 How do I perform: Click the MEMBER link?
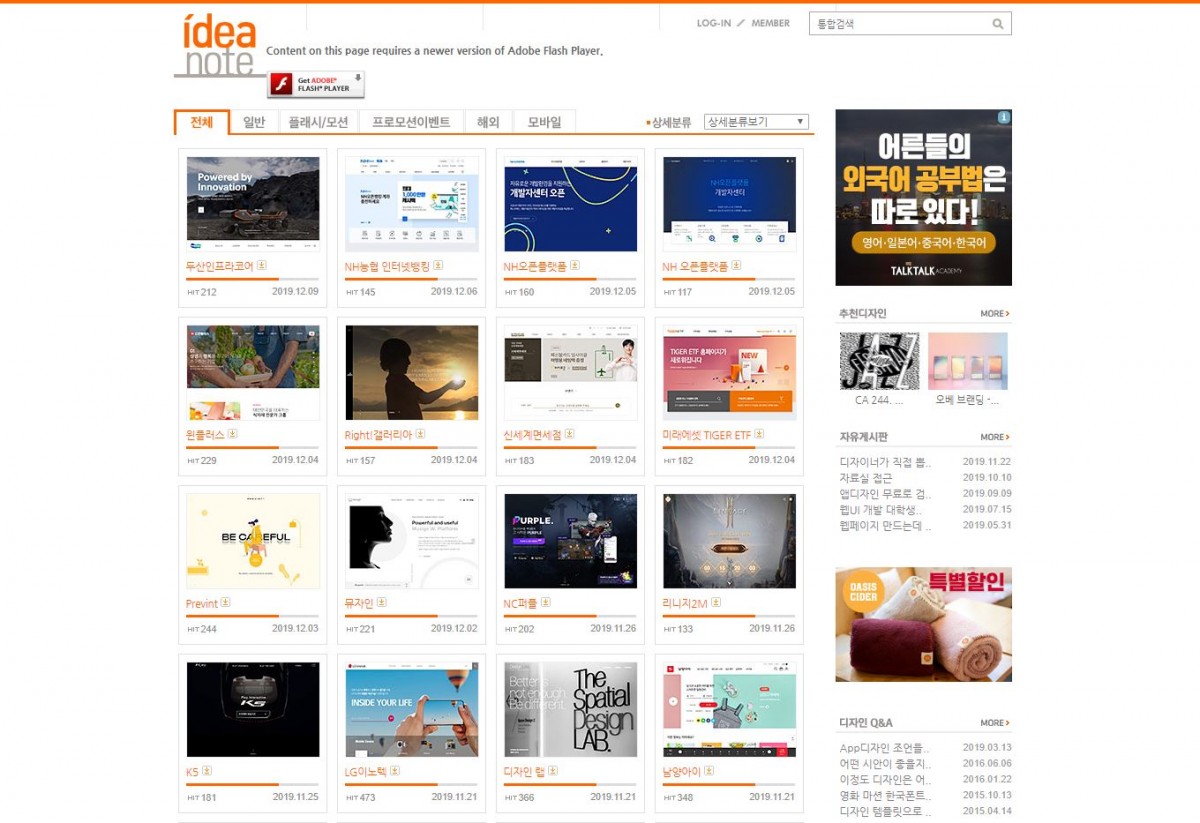coord(771,23)
